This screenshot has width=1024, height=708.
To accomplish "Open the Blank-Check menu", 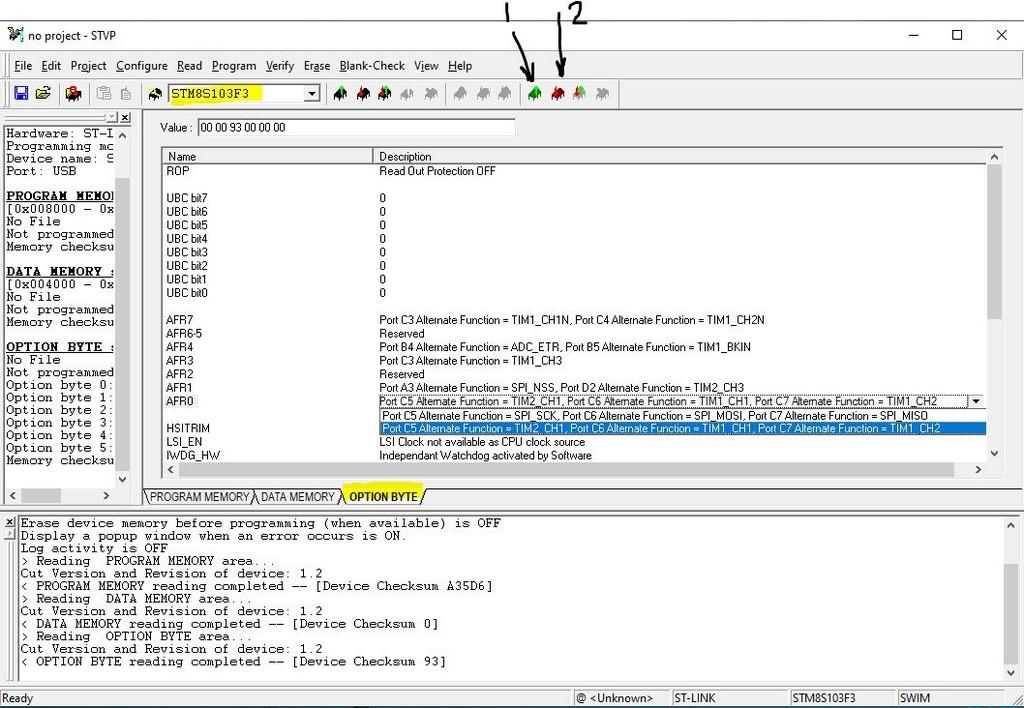I will [x=372, y=66].
